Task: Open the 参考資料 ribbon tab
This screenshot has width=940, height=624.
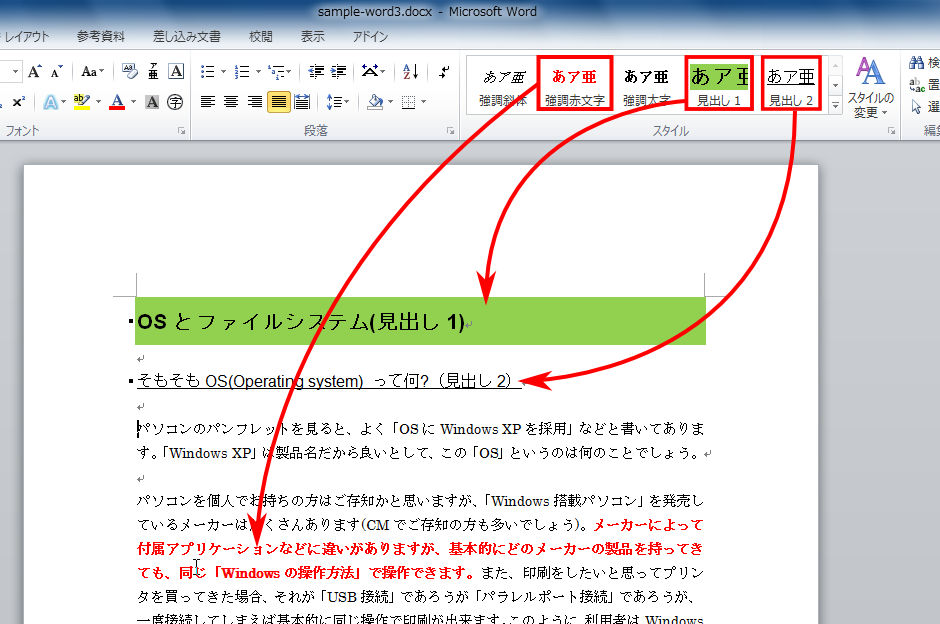Action: (101, 37)
